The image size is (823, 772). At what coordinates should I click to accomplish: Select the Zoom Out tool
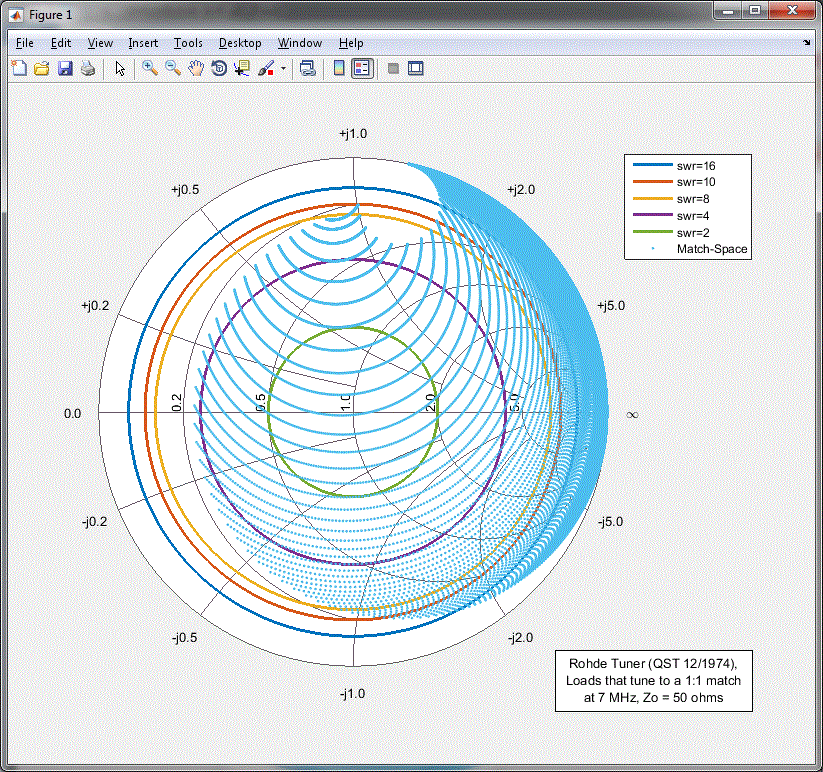pyautogui.click(x=171, y=68)
